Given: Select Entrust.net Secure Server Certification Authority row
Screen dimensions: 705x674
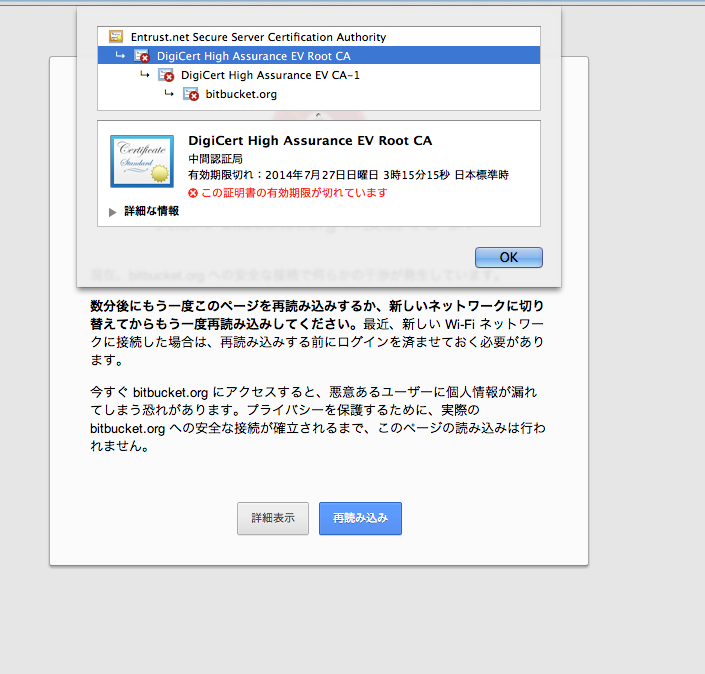Looking at the screenshot, I should tap(319, 37).
